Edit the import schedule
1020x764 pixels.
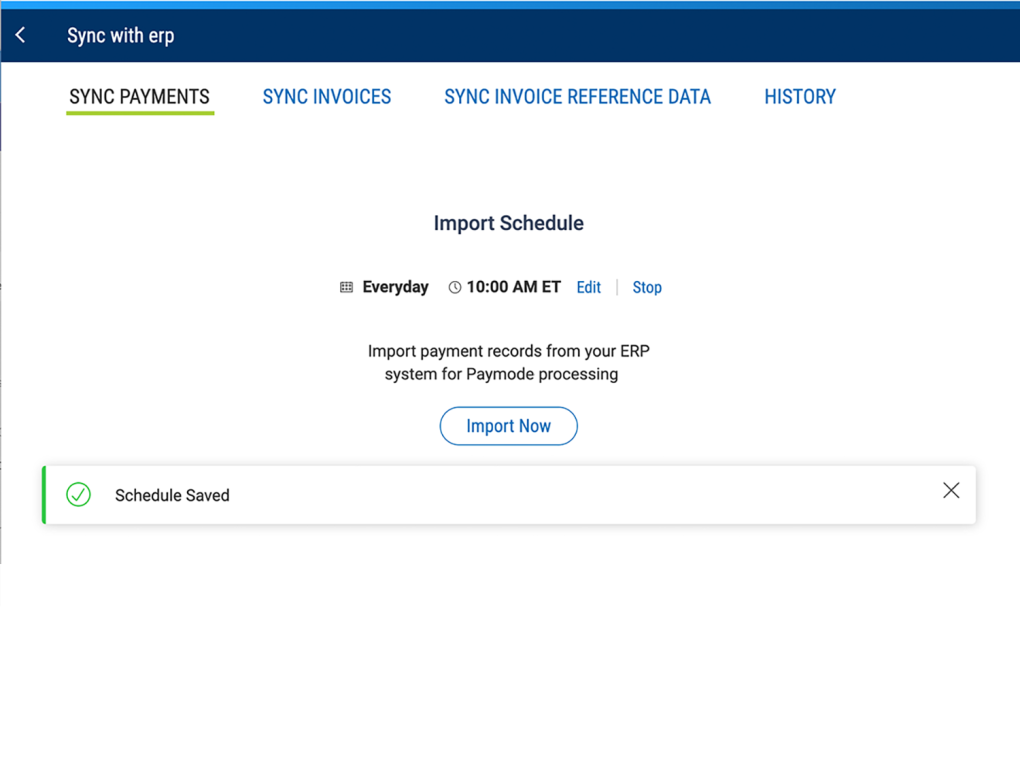(588, 287)
